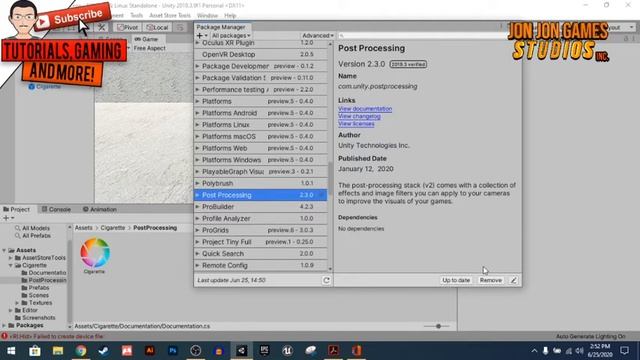The image size is (640, 360).
Task: Switch to the Console tab
Action: pos(56,209)
